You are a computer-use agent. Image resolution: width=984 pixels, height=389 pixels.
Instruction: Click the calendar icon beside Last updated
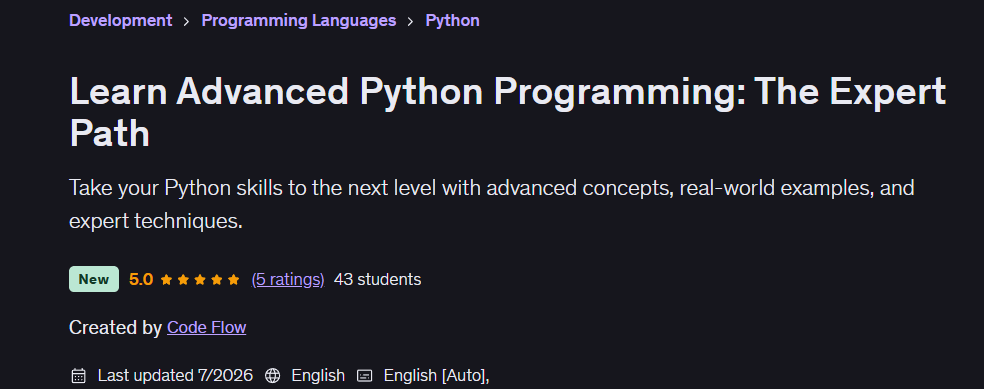(78, 376)
